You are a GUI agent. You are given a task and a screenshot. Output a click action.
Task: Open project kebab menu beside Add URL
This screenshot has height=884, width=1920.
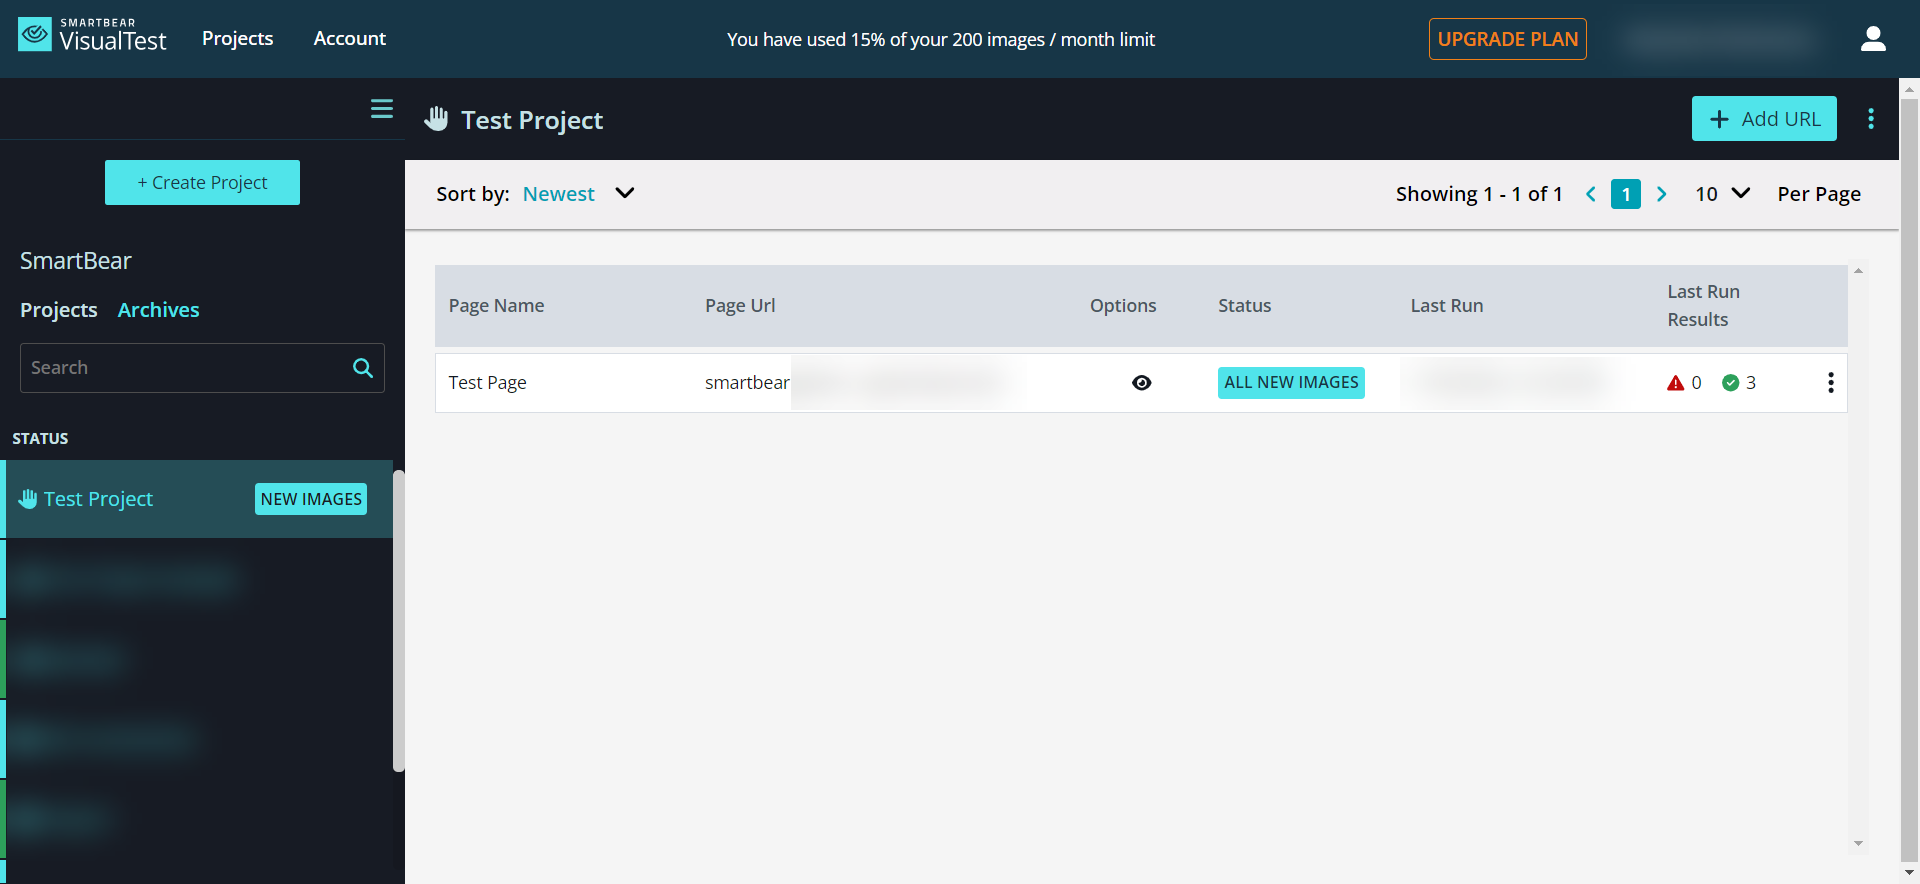pos(1870,119)
